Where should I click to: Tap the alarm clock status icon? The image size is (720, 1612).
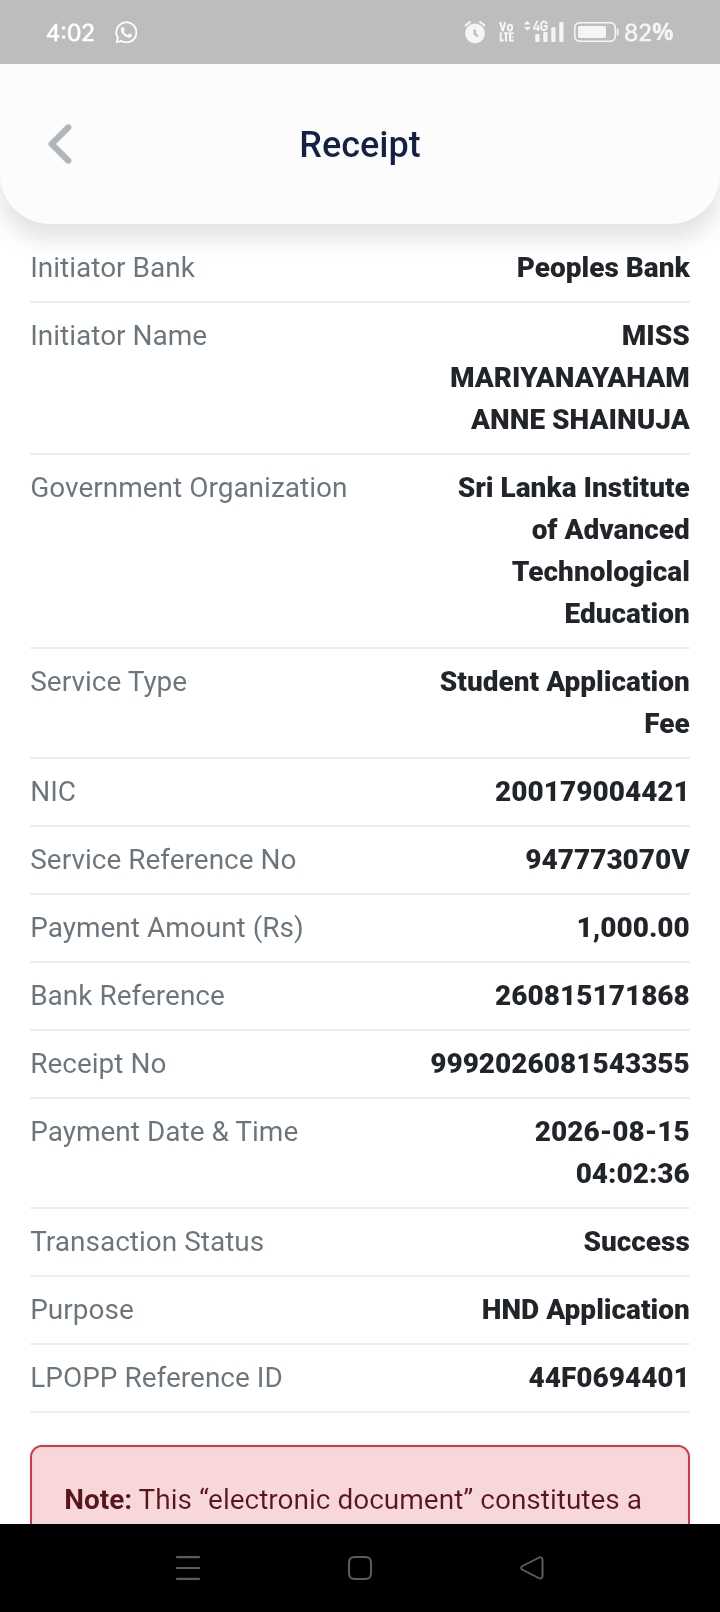[x=475, y=32]
